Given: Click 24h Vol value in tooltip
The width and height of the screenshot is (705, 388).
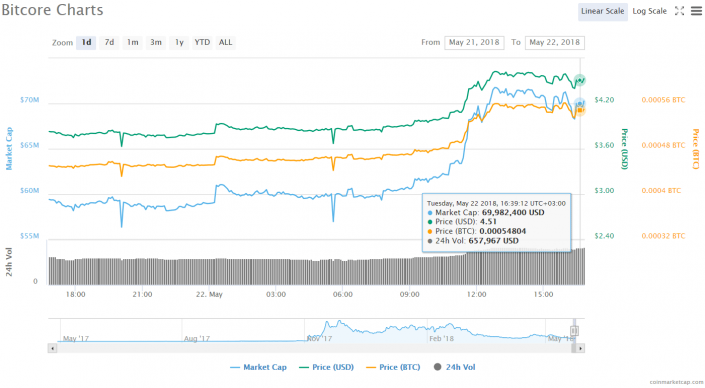Looking at the screenshot, I should 494,241.
